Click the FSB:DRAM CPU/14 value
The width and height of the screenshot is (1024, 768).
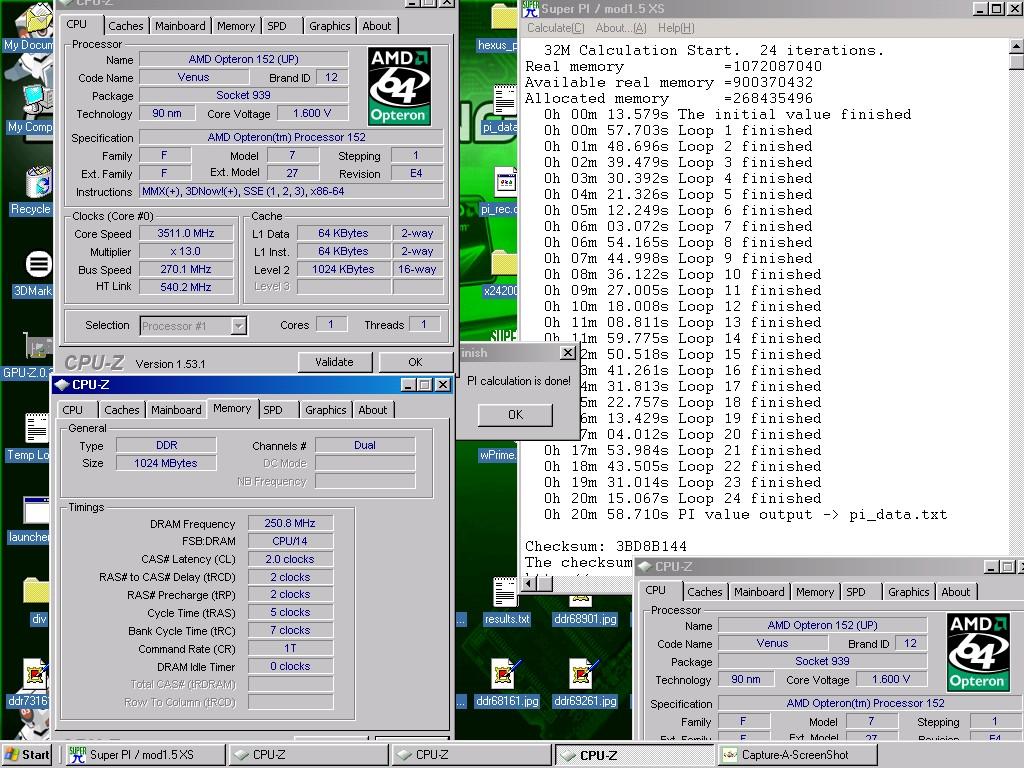coord(290,541)
